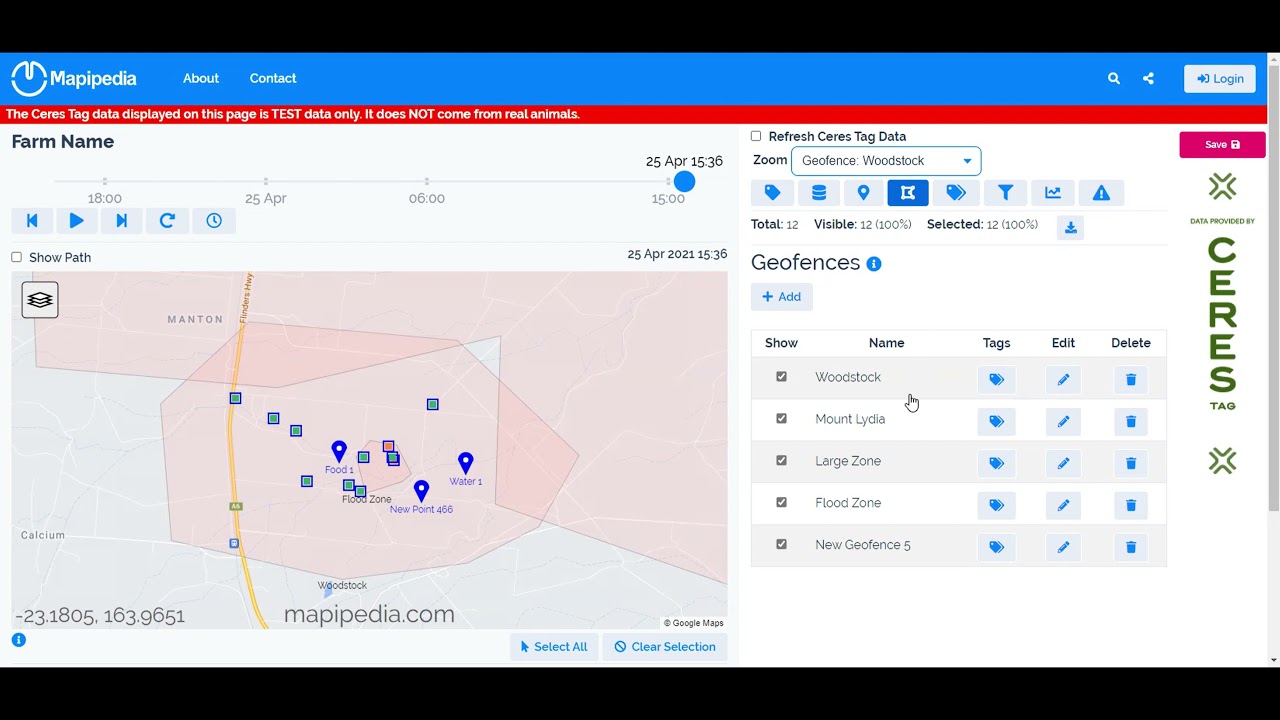Open the alerts warning triangle tab
The image size is (1280, 720).
click(x=1101, y=193)
